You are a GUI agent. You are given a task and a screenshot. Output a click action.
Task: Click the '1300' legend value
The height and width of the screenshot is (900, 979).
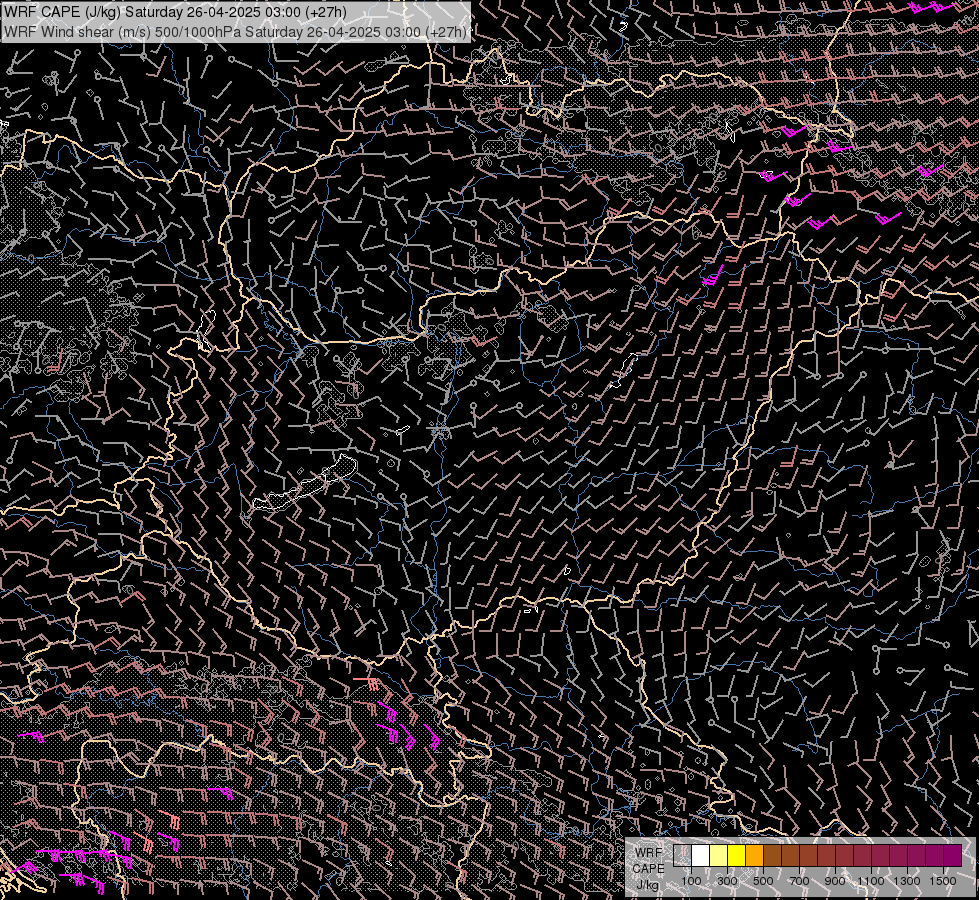pos(907,881)
